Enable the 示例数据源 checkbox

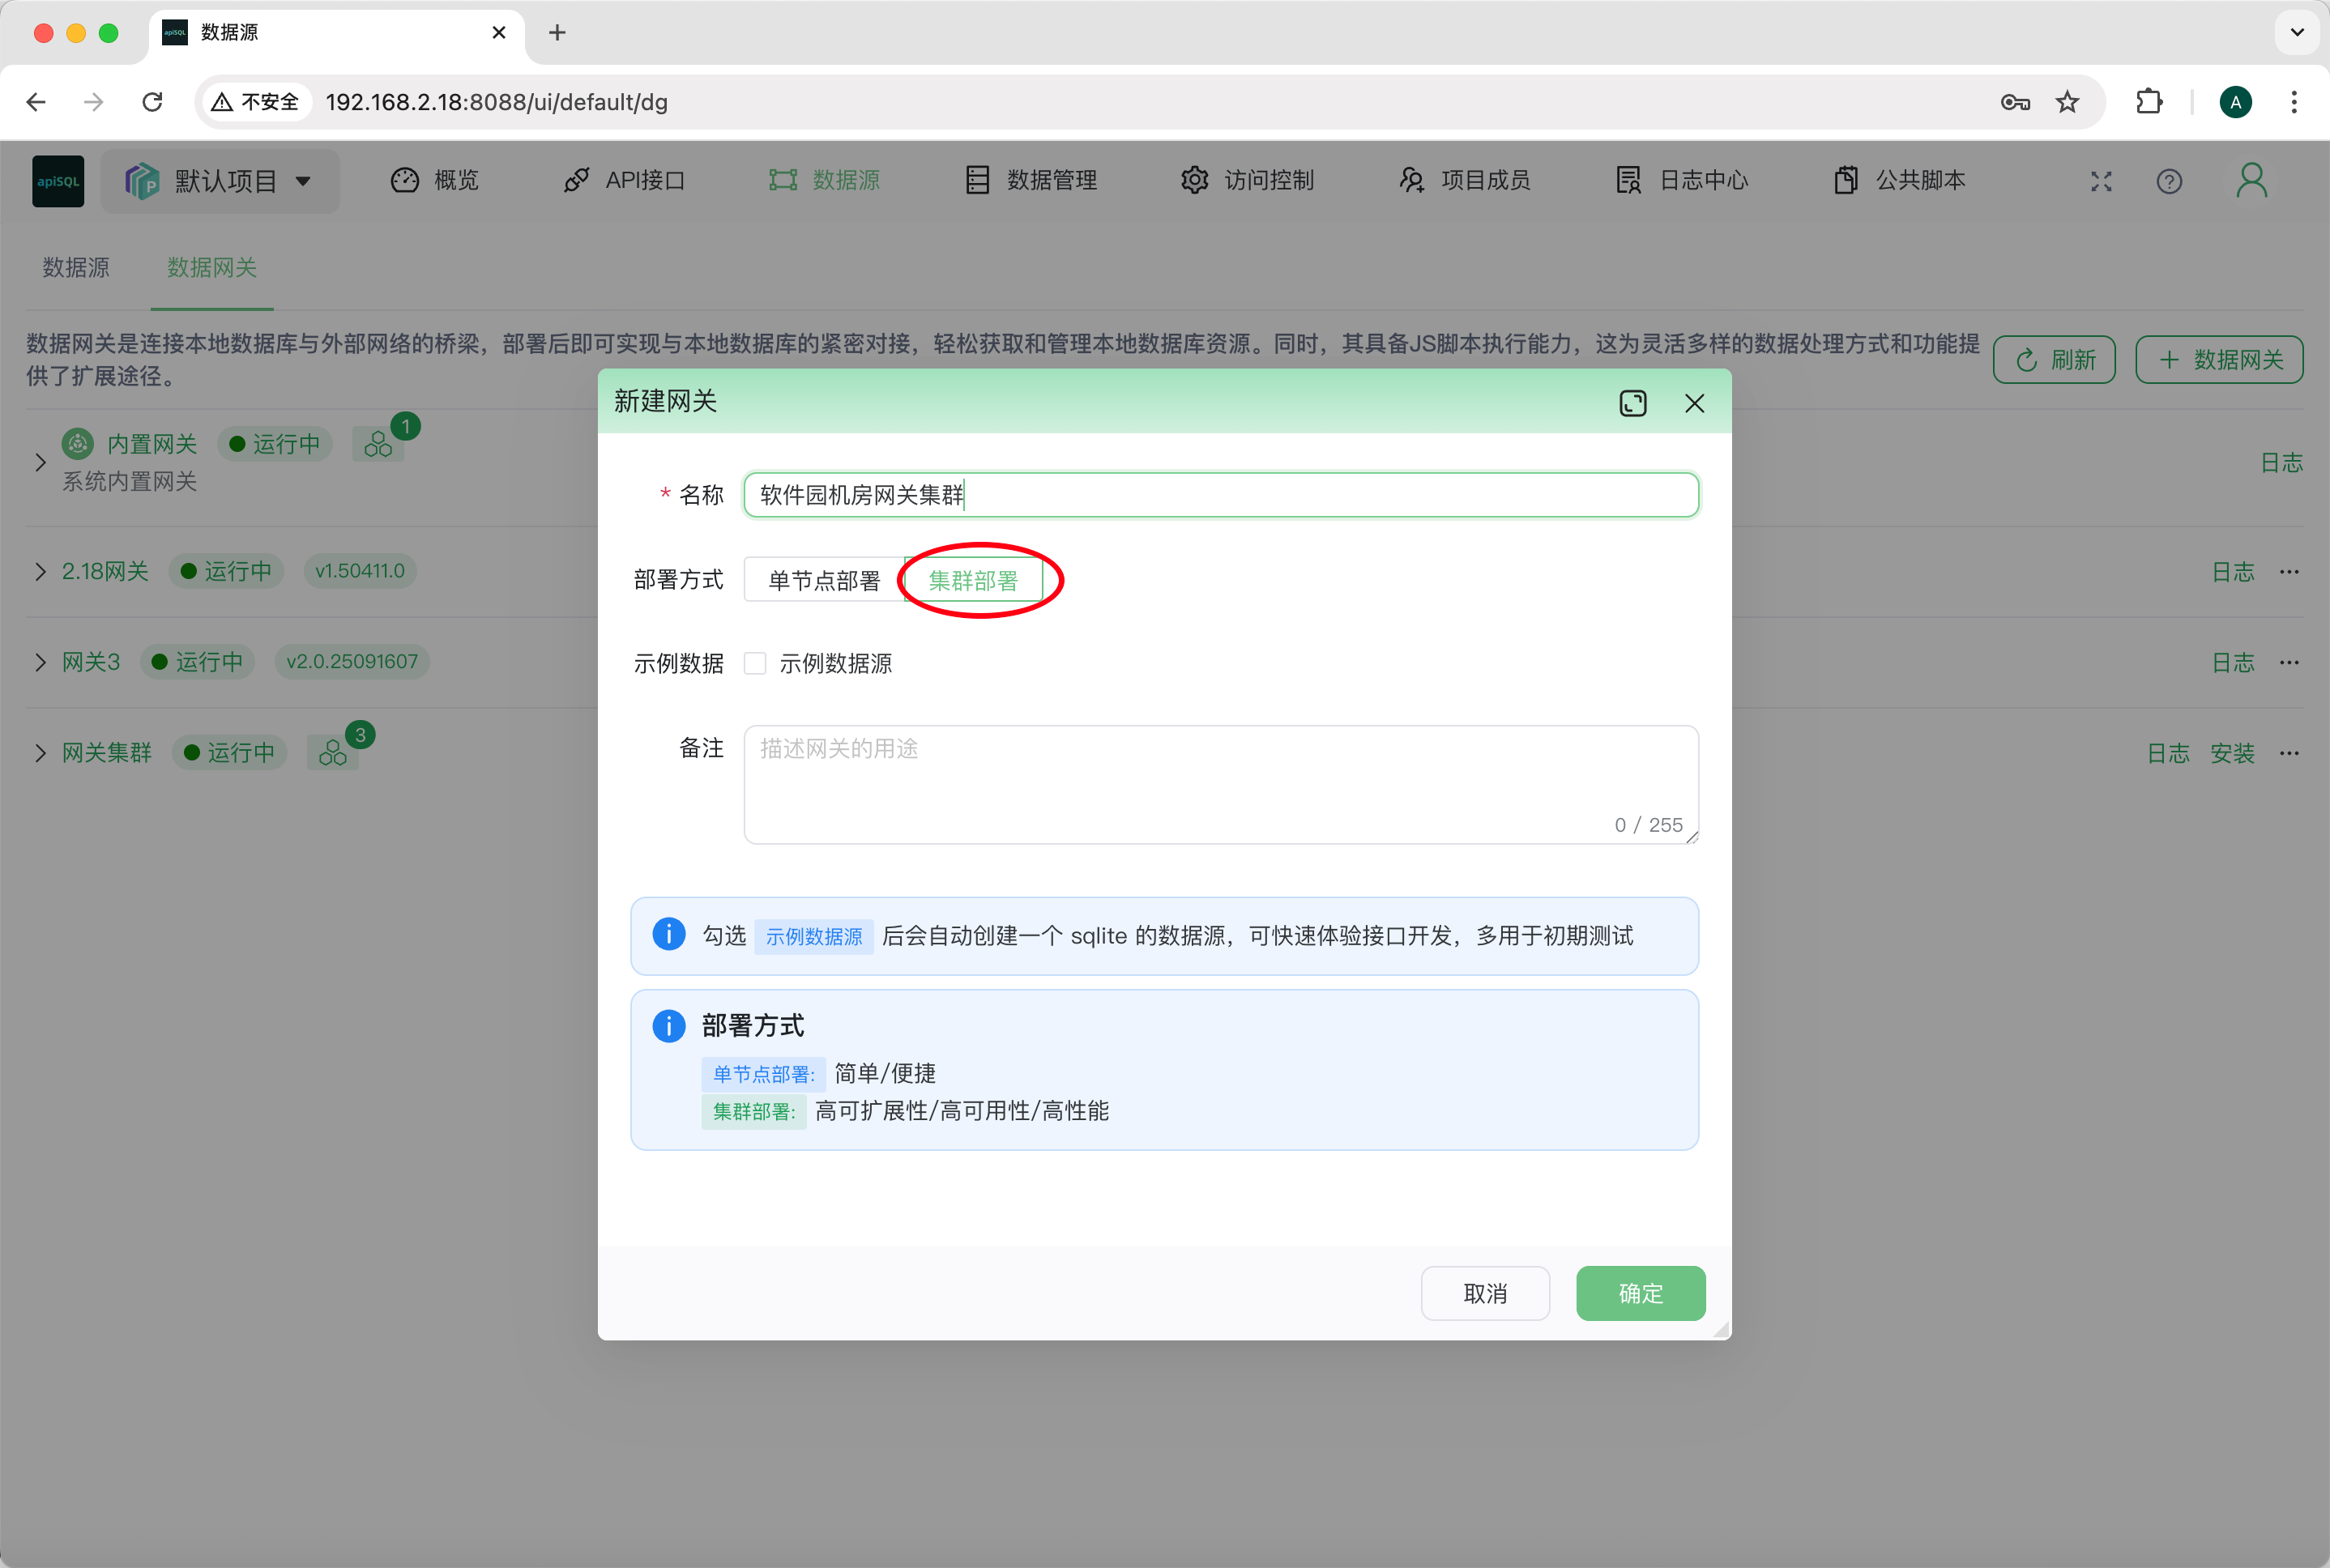[x=754, y=662]
